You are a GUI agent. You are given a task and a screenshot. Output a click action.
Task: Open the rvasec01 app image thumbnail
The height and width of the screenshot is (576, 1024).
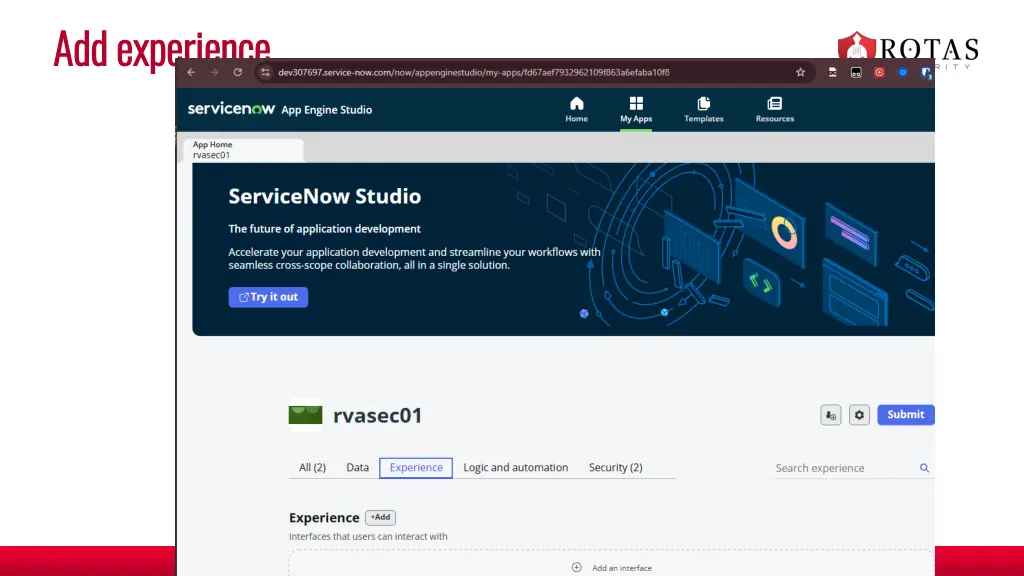point(306,415)
